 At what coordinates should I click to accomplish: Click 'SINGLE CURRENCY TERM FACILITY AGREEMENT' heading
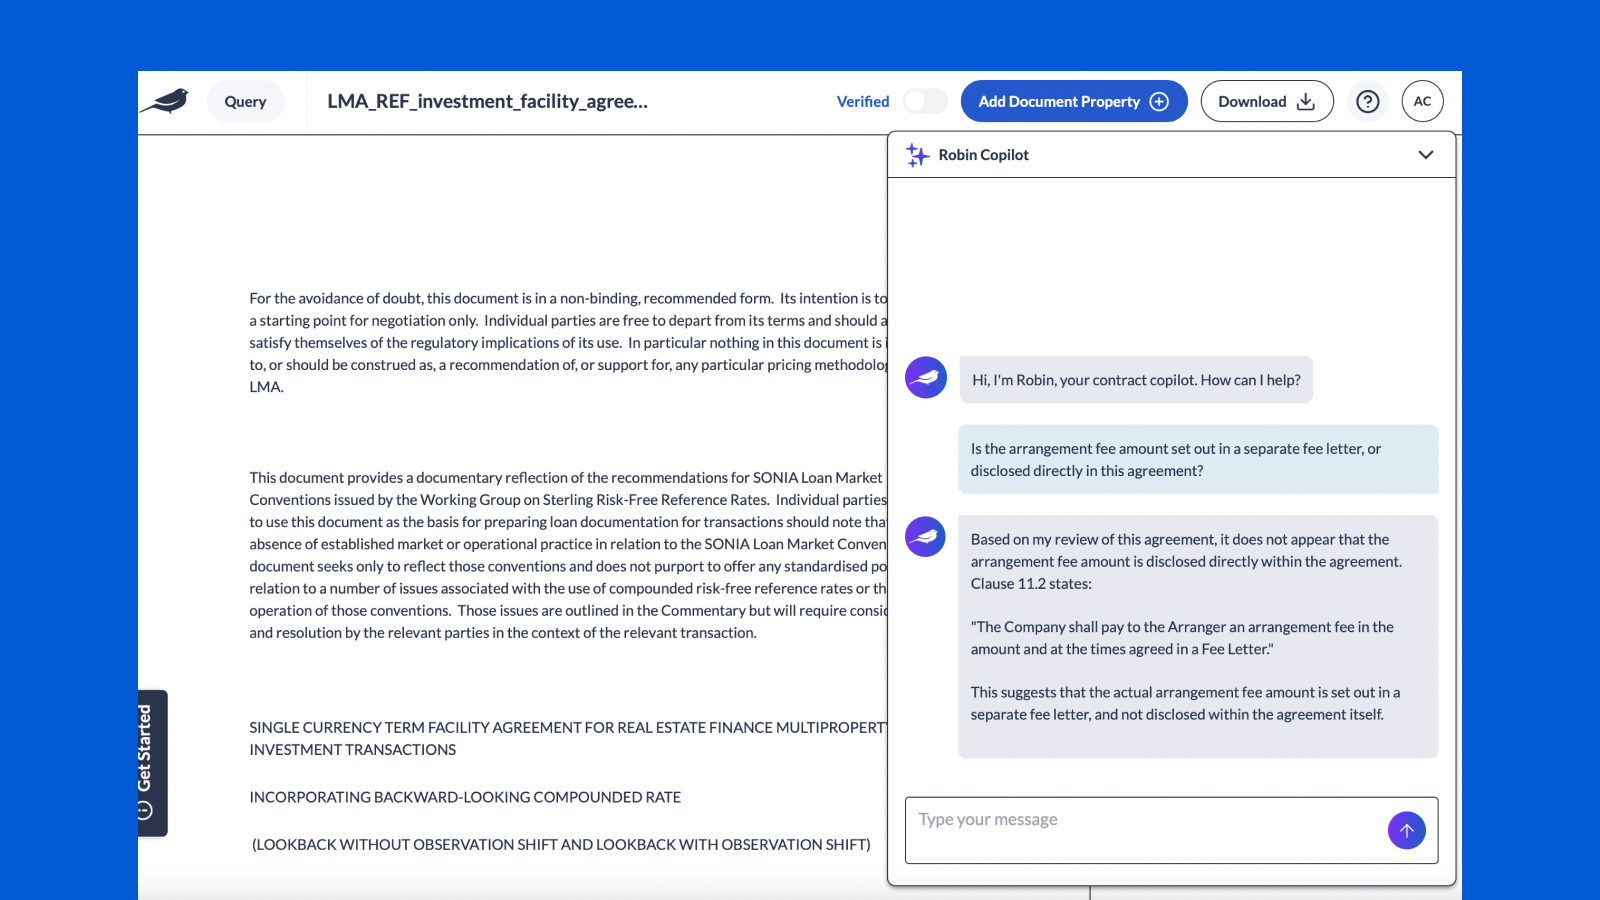[568, 738]
